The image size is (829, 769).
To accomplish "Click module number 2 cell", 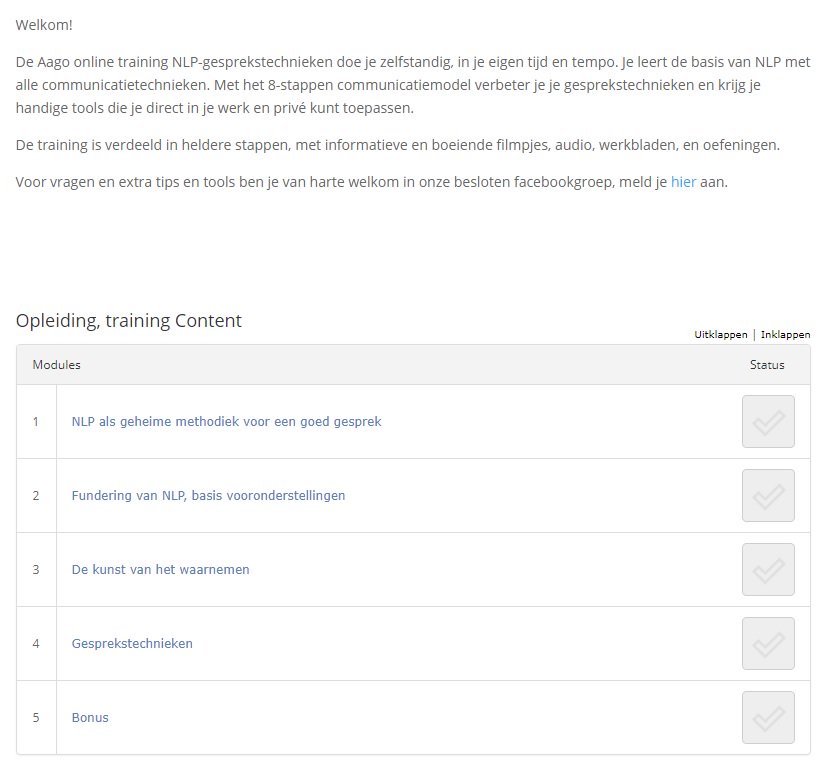I will [x=36, y=496].
